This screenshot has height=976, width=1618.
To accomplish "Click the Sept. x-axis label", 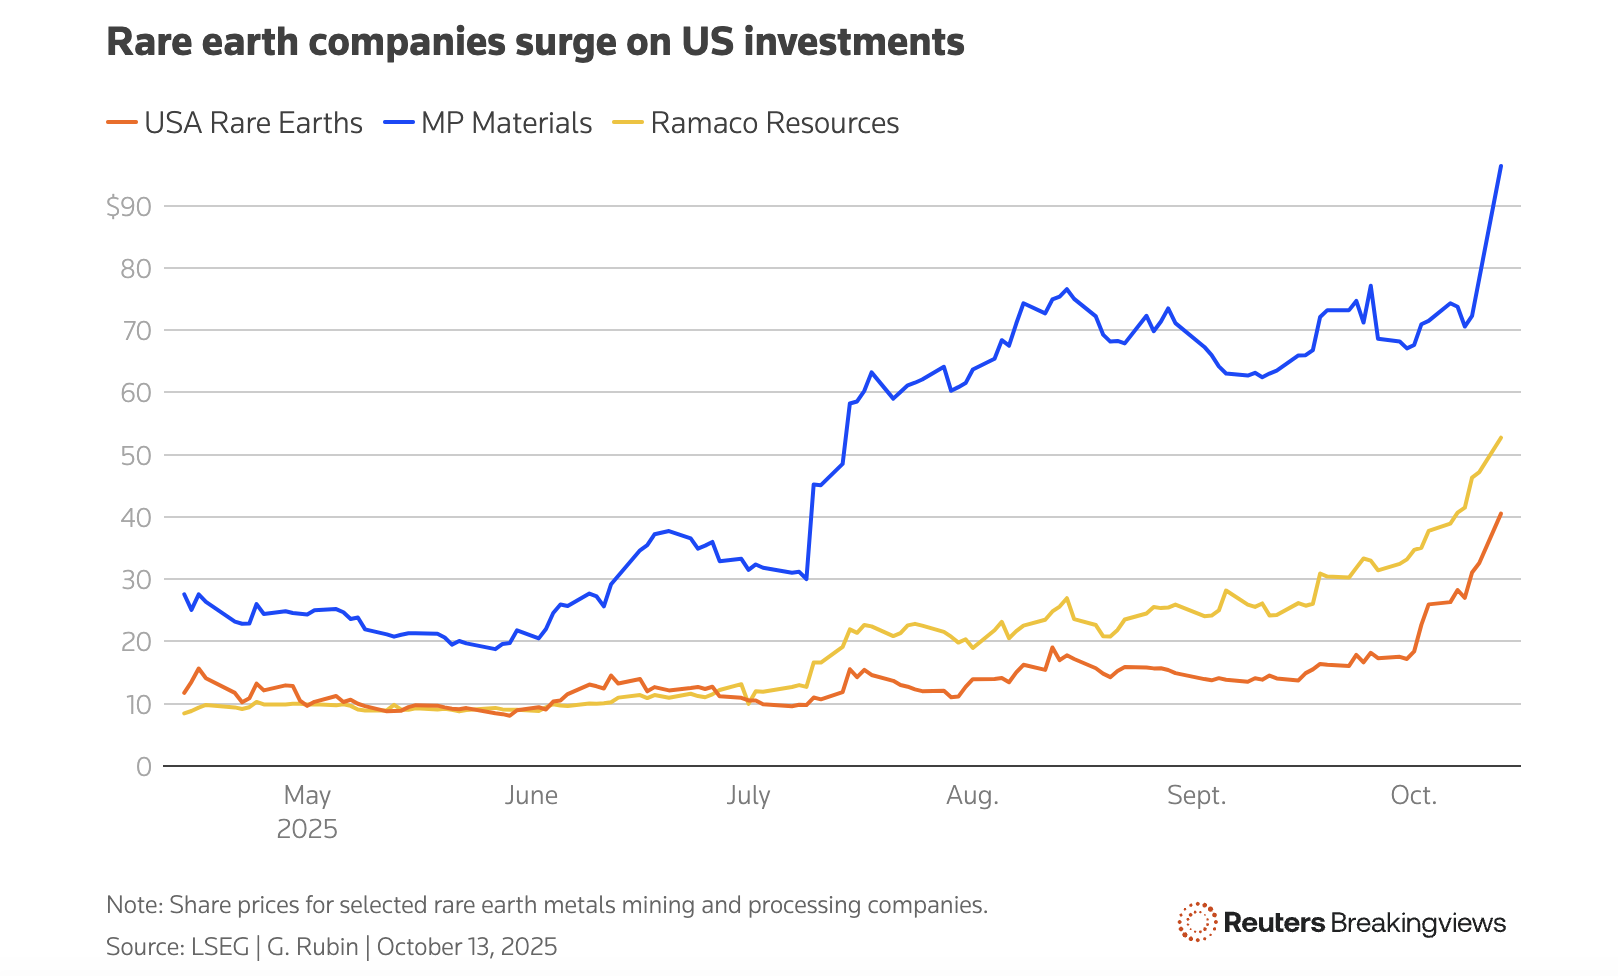I will pyautogui.click(x=1196, y=795).
